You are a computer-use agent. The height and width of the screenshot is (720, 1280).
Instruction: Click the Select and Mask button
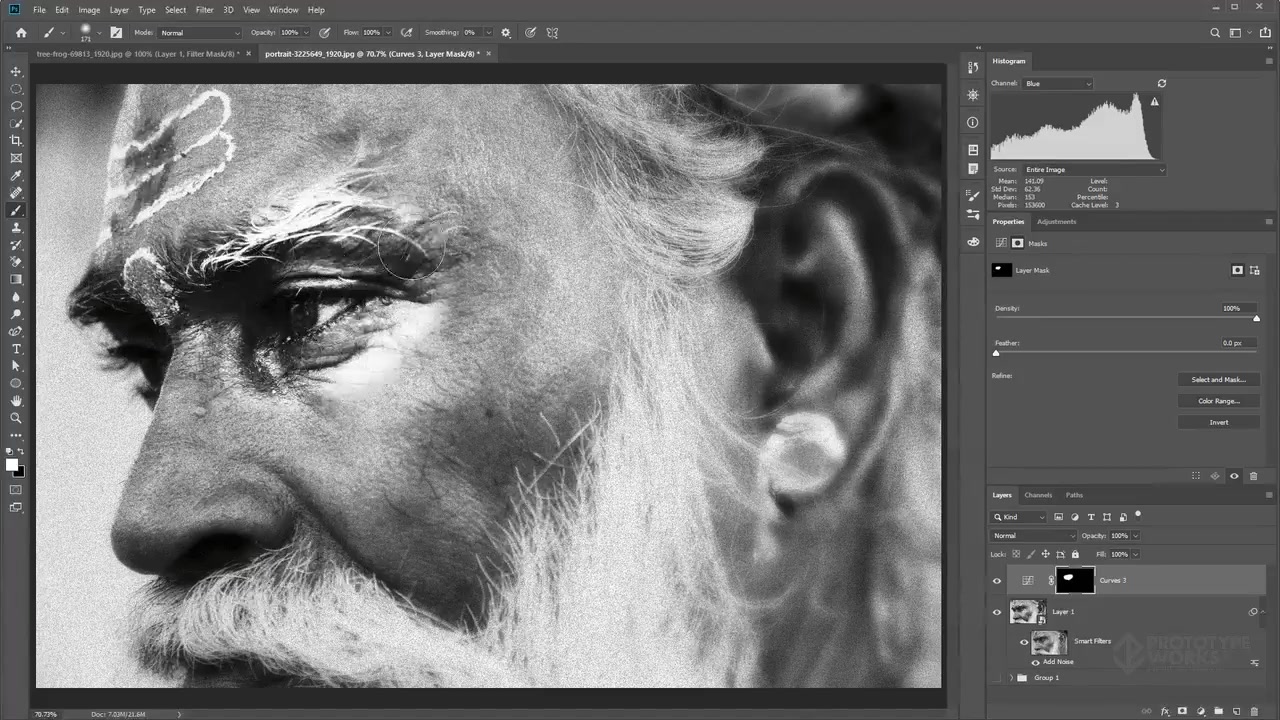(x=1218, y=380)
